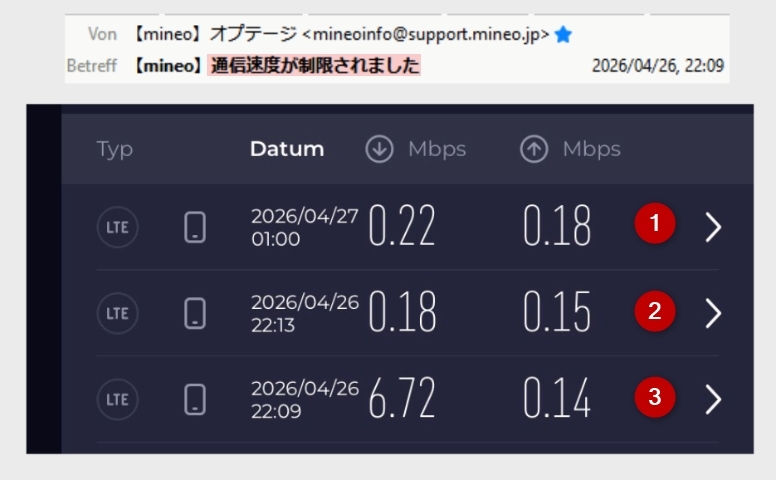Click red marker number 2
The height and width of the screenshot is (480, 776).
[655, 311]
